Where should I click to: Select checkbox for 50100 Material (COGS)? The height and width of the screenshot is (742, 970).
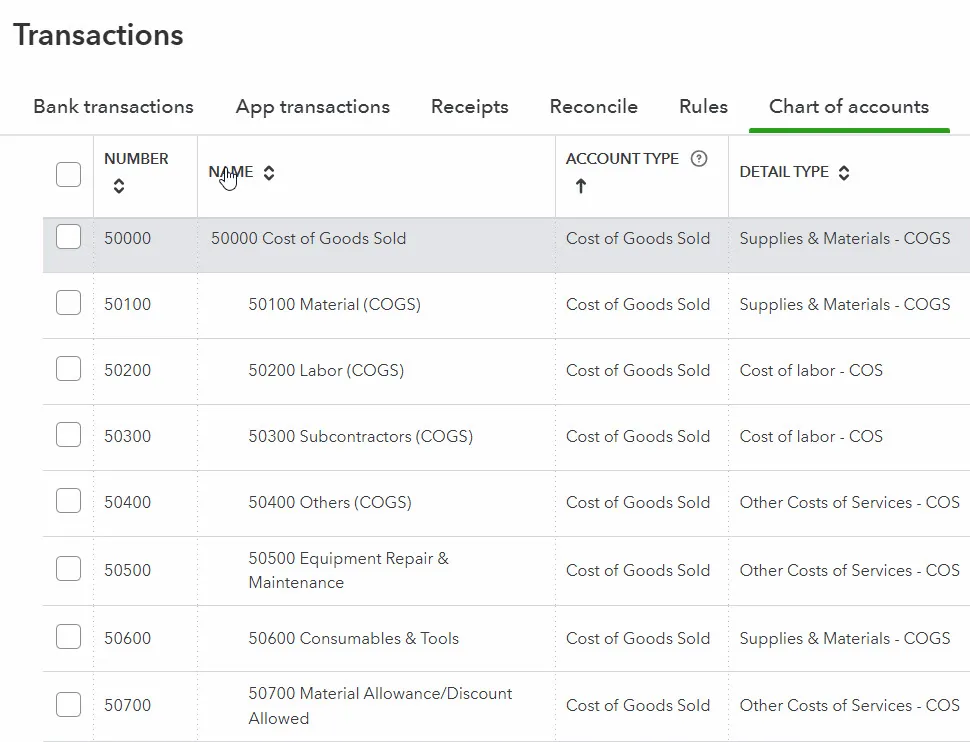click(68, 304)
